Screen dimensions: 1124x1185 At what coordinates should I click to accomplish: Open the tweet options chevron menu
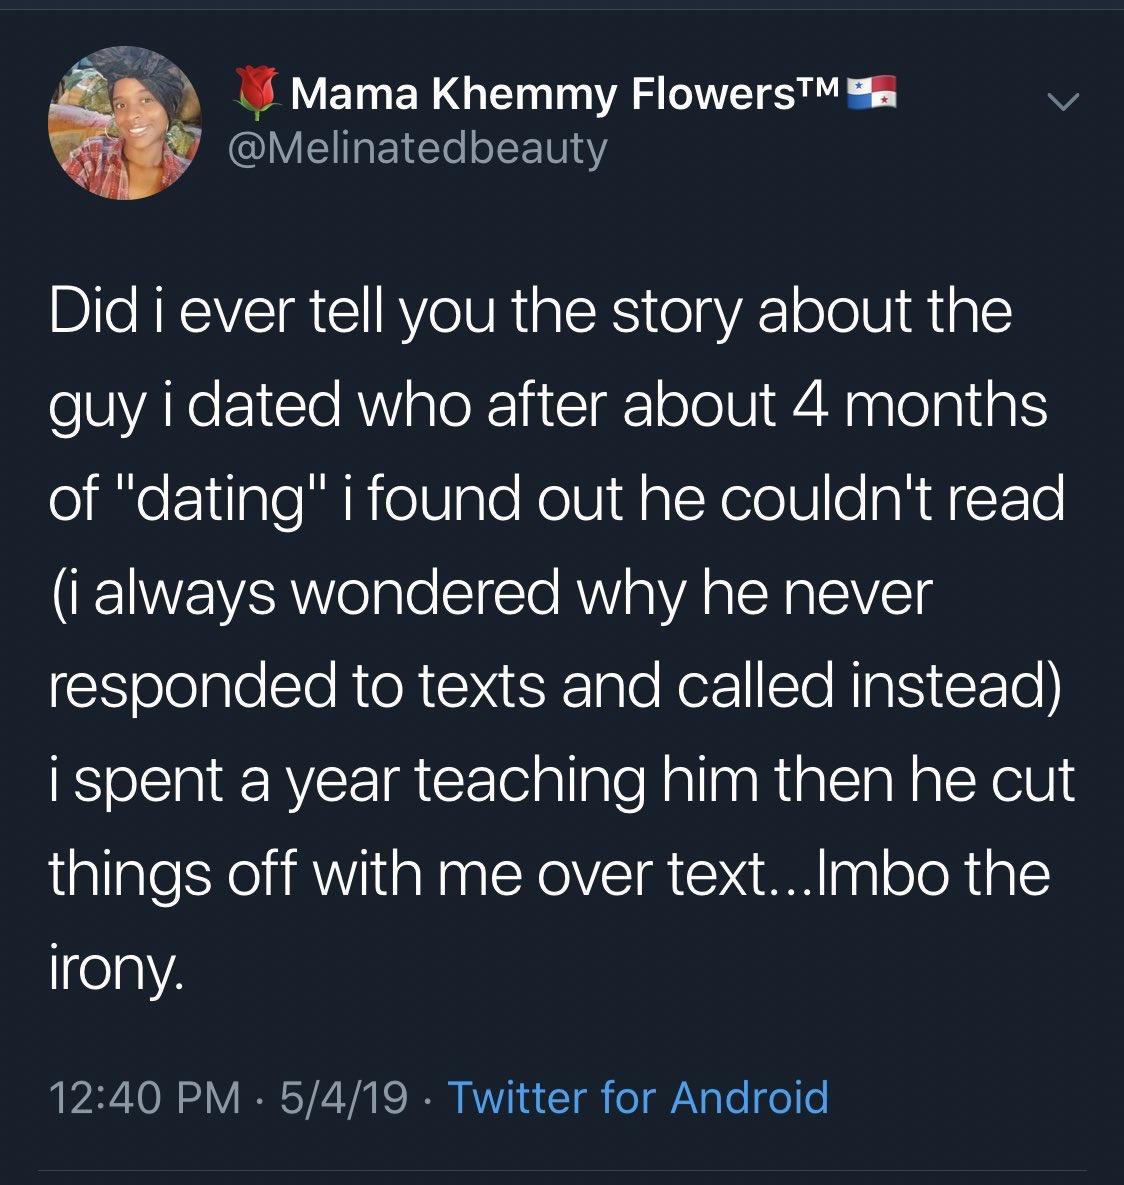(x=1061, y=101)
